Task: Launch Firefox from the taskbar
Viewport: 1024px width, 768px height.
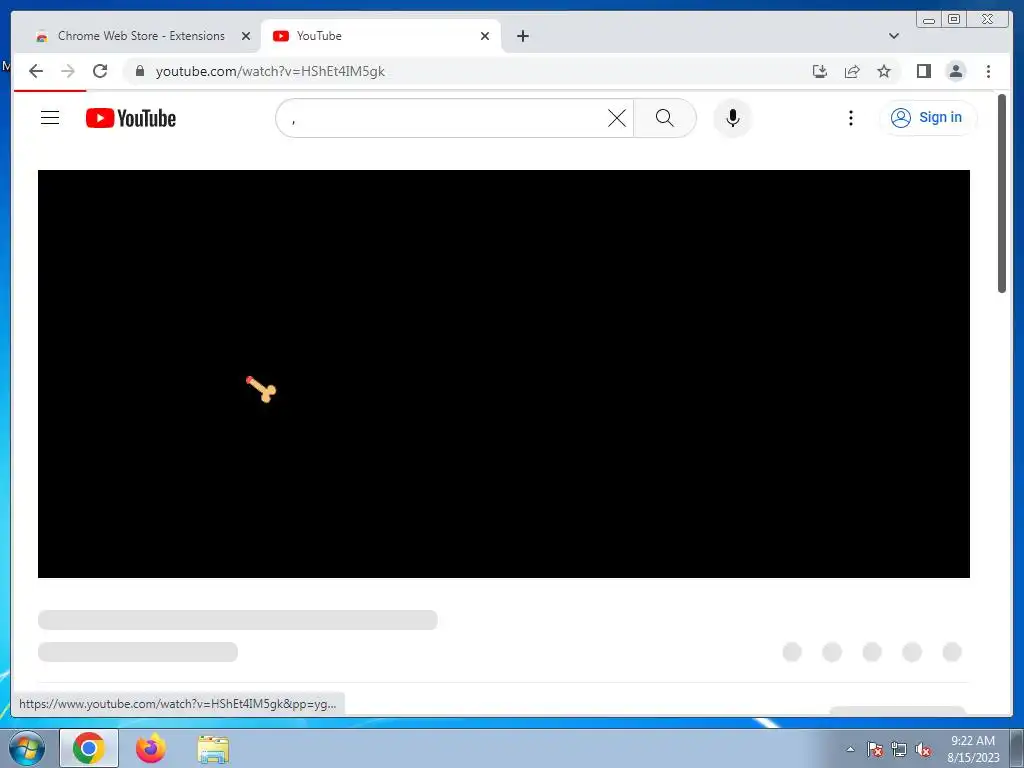Action: pos(150,748)
